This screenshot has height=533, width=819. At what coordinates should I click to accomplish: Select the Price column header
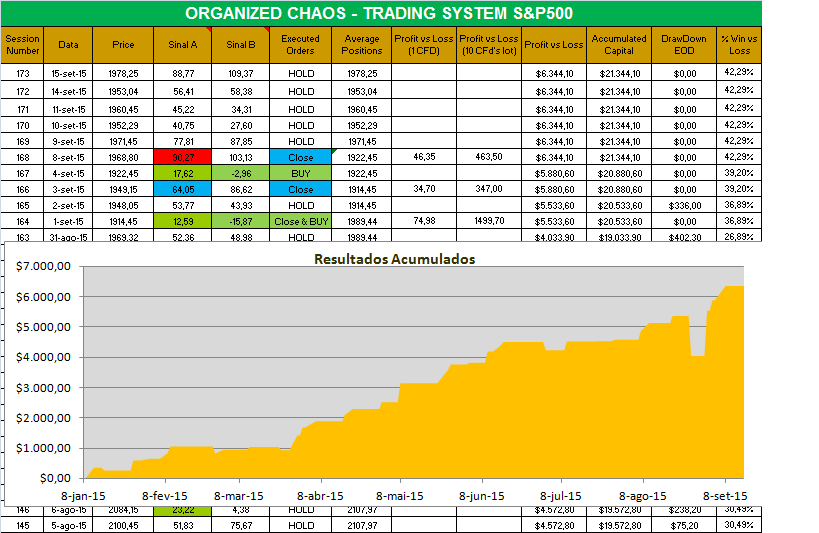123,45
